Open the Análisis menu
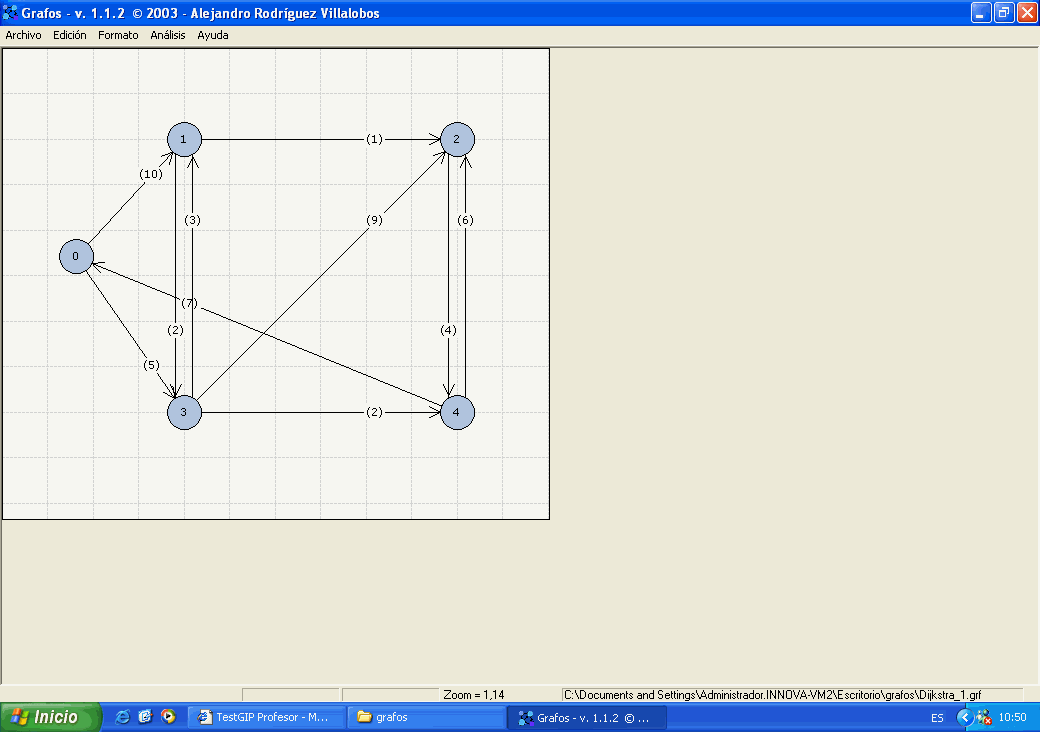Image resolution: width=1040 pixels, height=732 pixels. tap(168, 35)
